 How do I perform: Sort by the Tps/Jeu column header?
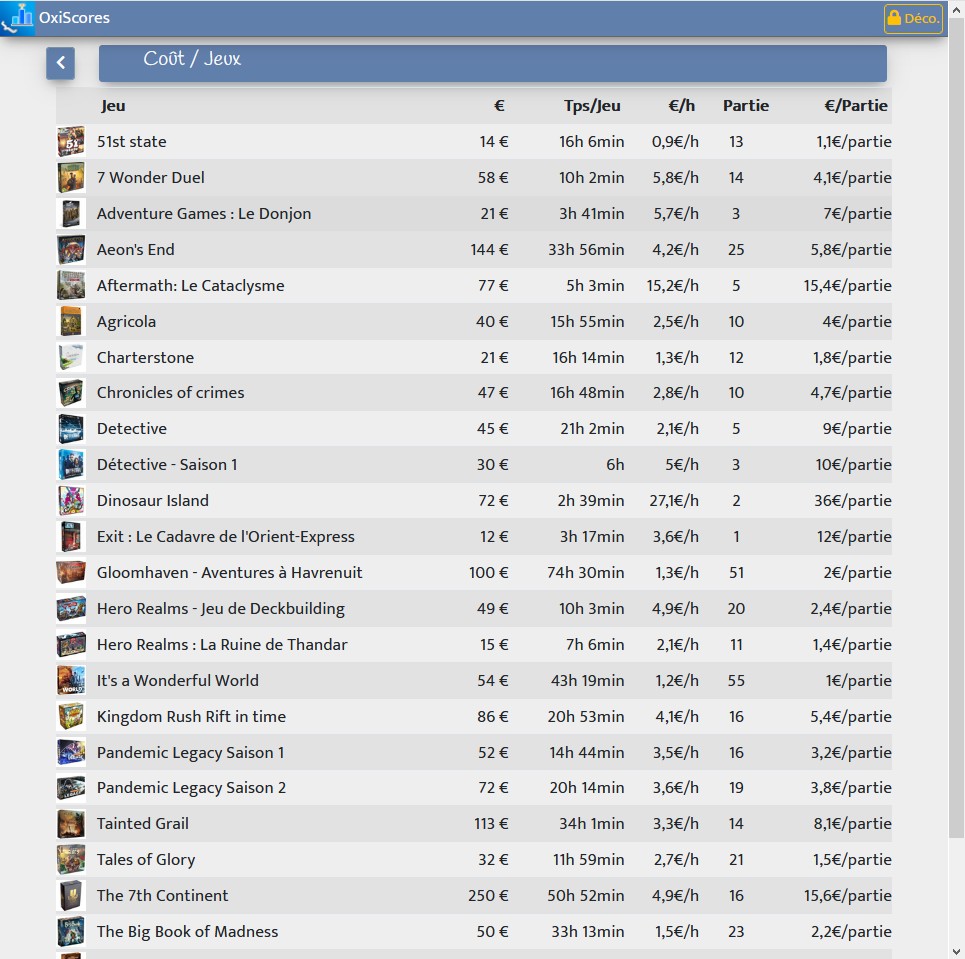(x=592, y=106)
